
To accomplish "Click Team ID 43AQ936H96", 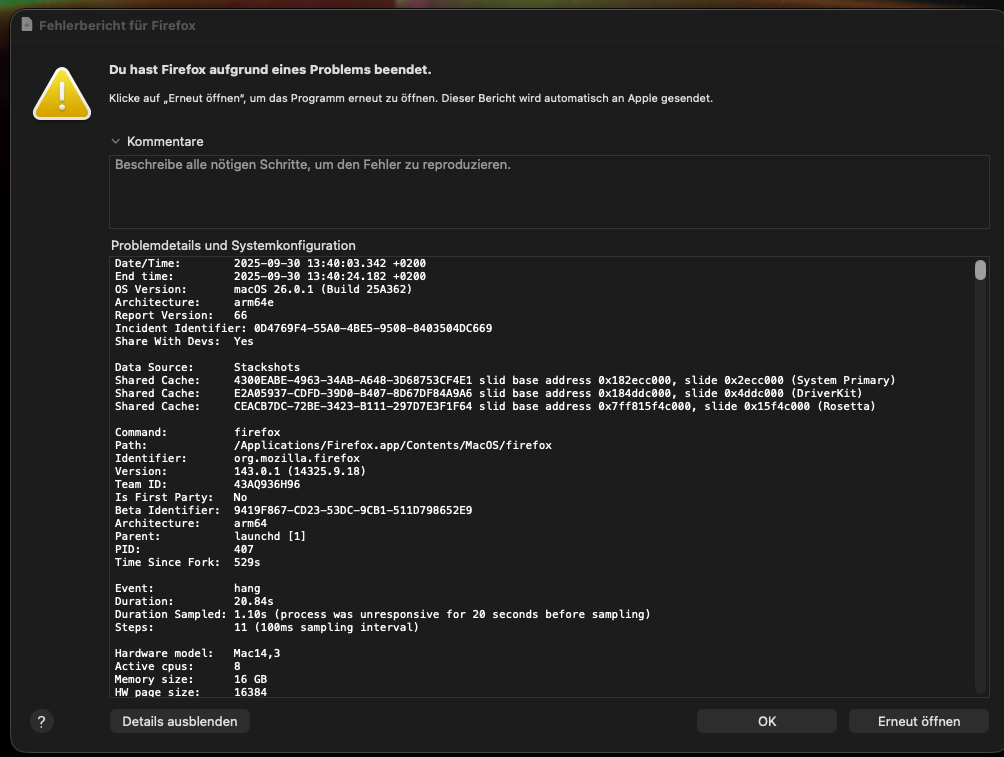I will point(266,484).
